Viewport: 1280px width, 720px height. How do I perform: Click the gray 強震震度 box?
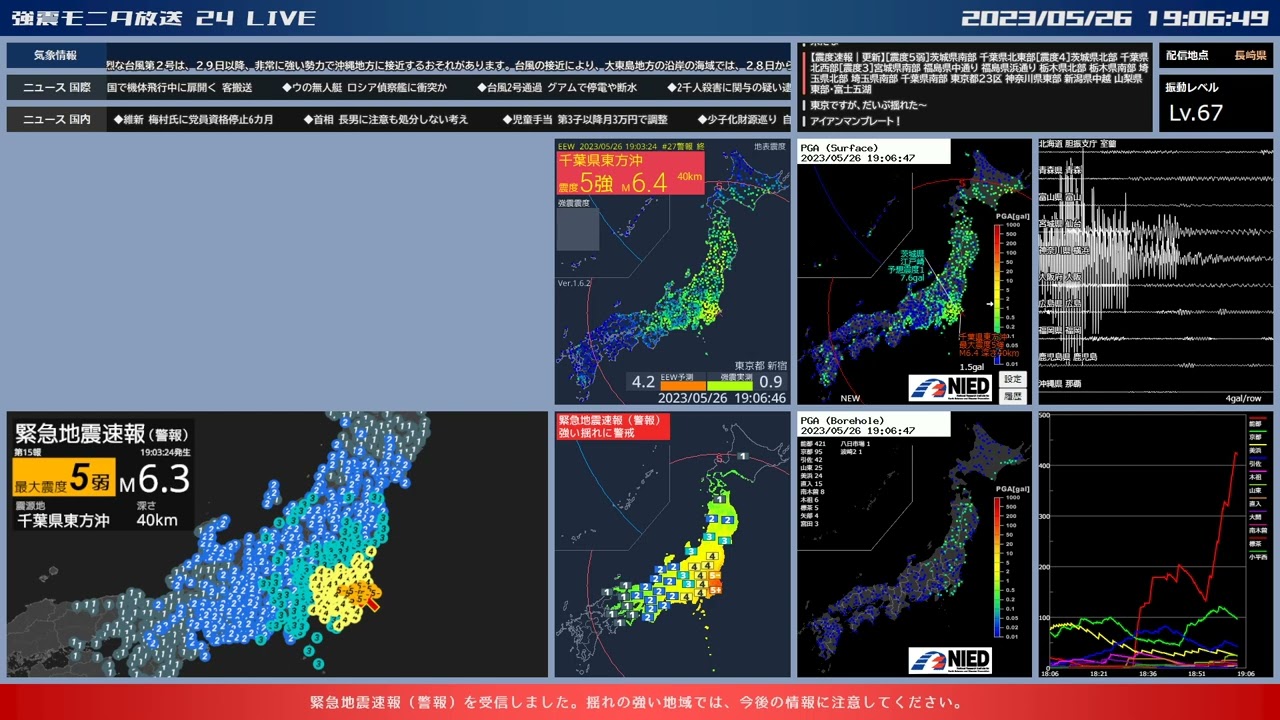578,229
